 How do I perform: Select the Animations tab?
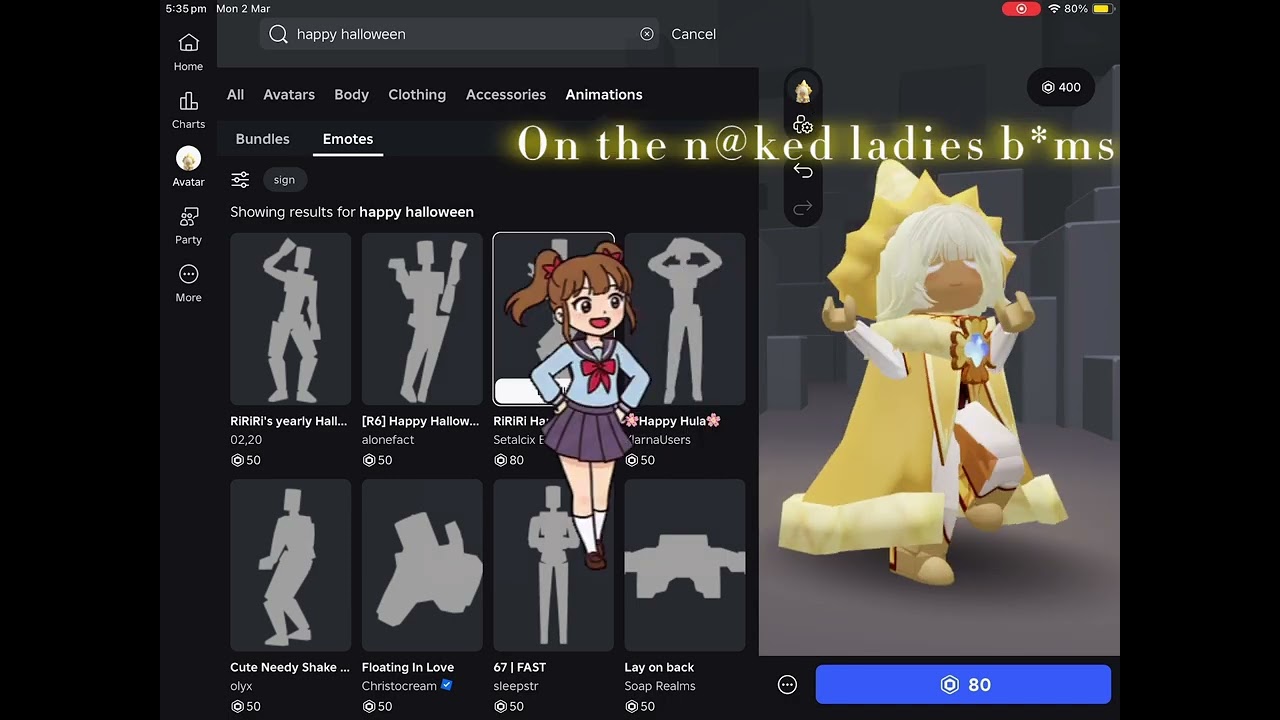click(x=604, y=95)
